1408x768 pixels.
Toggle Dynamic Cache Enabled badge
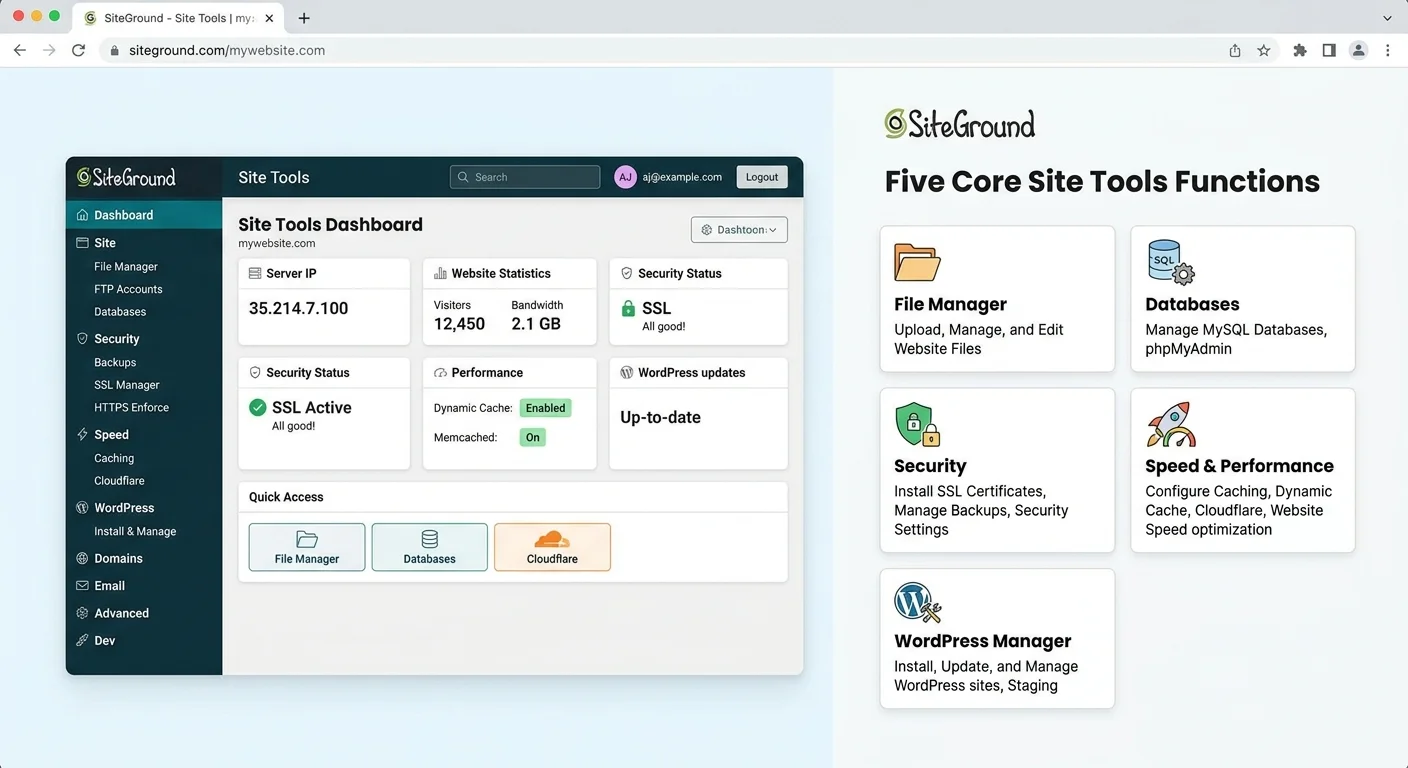point(545,408)
